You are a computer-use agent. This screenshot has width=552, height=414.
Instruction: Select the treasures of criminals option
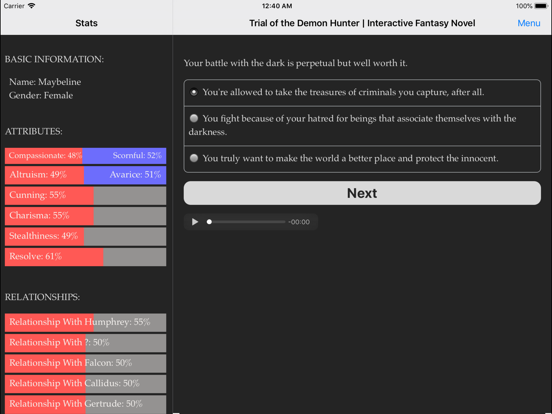[x=362, y=93]
